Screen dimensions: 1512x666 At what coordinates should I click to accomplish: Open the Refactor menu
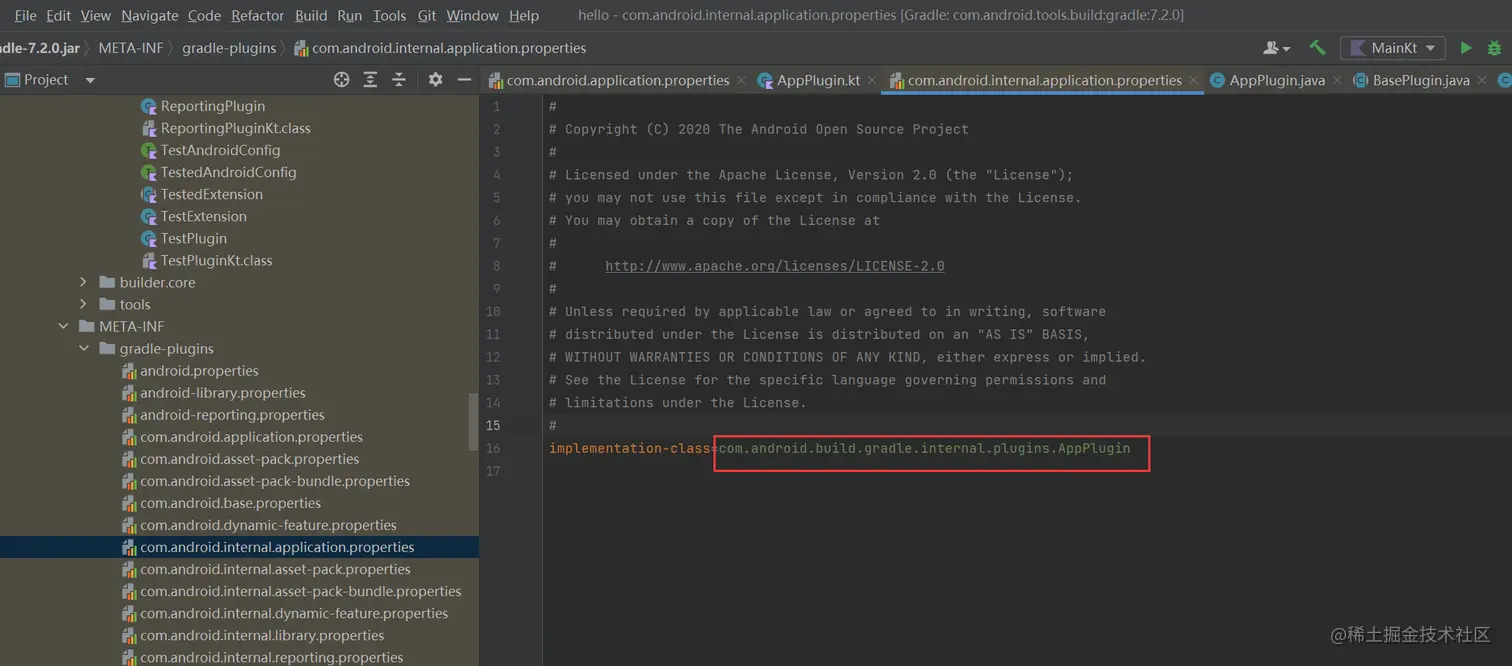258,15
